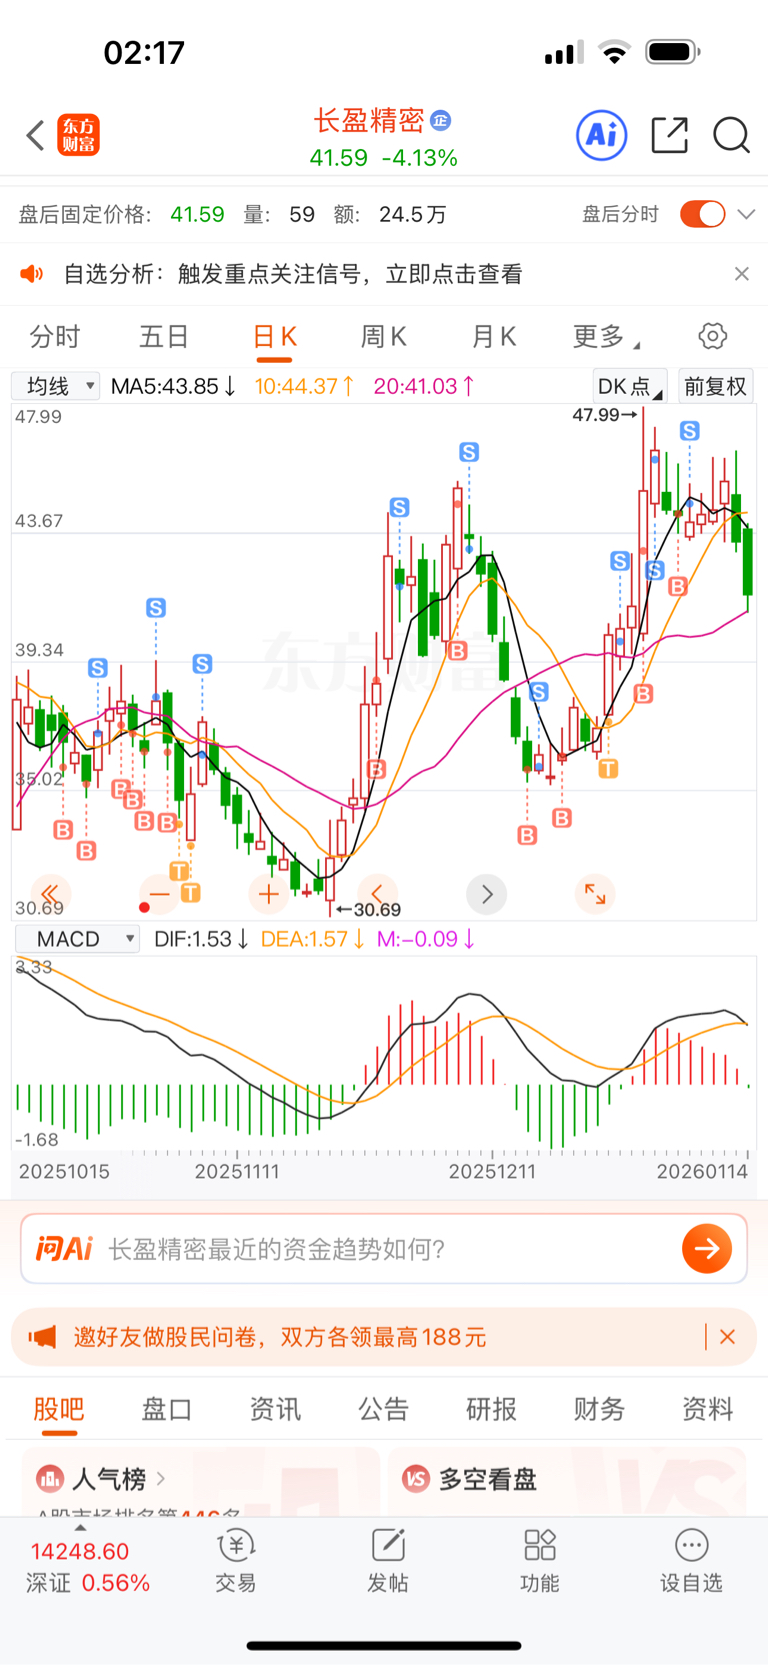The height and width of the screenshot is (1665, 768).
Task: Open the 东方财富 logo icon
Action: point(78,135)
